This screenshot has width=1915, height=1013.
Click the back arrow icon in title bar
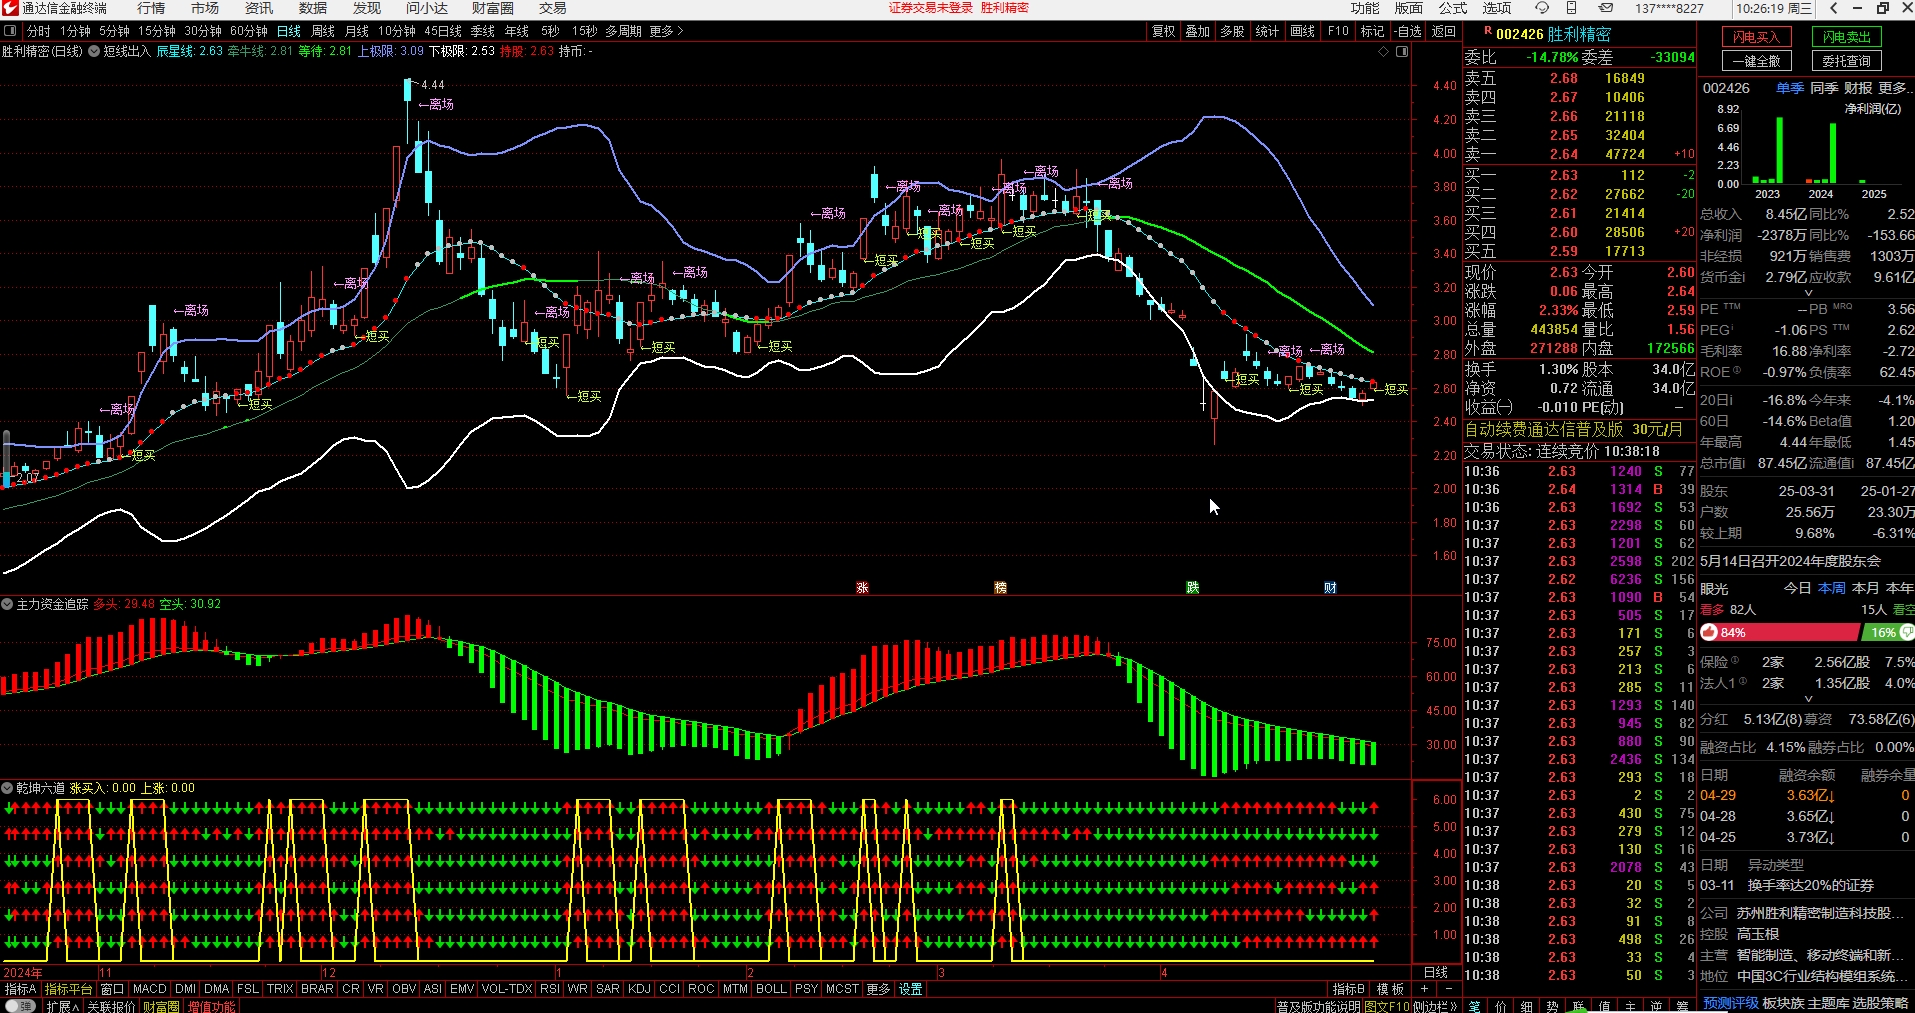point(1833,8)
